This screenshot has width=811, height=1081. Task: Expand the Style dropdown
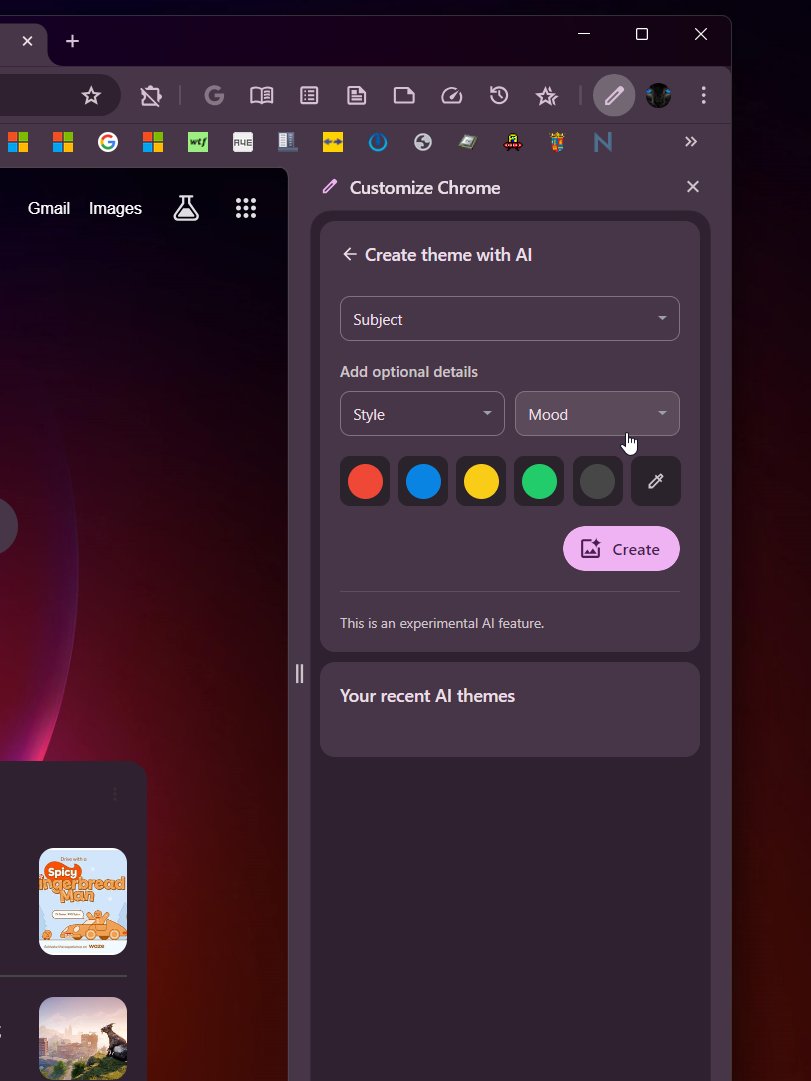click(422, 414)
